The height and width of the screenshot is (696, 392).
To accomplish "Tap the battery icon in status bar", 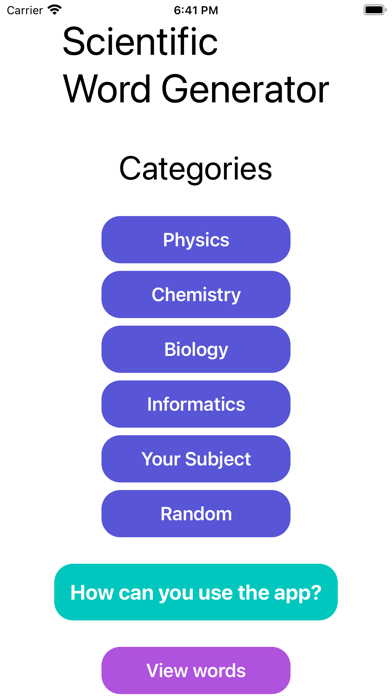I will point(375,10).
